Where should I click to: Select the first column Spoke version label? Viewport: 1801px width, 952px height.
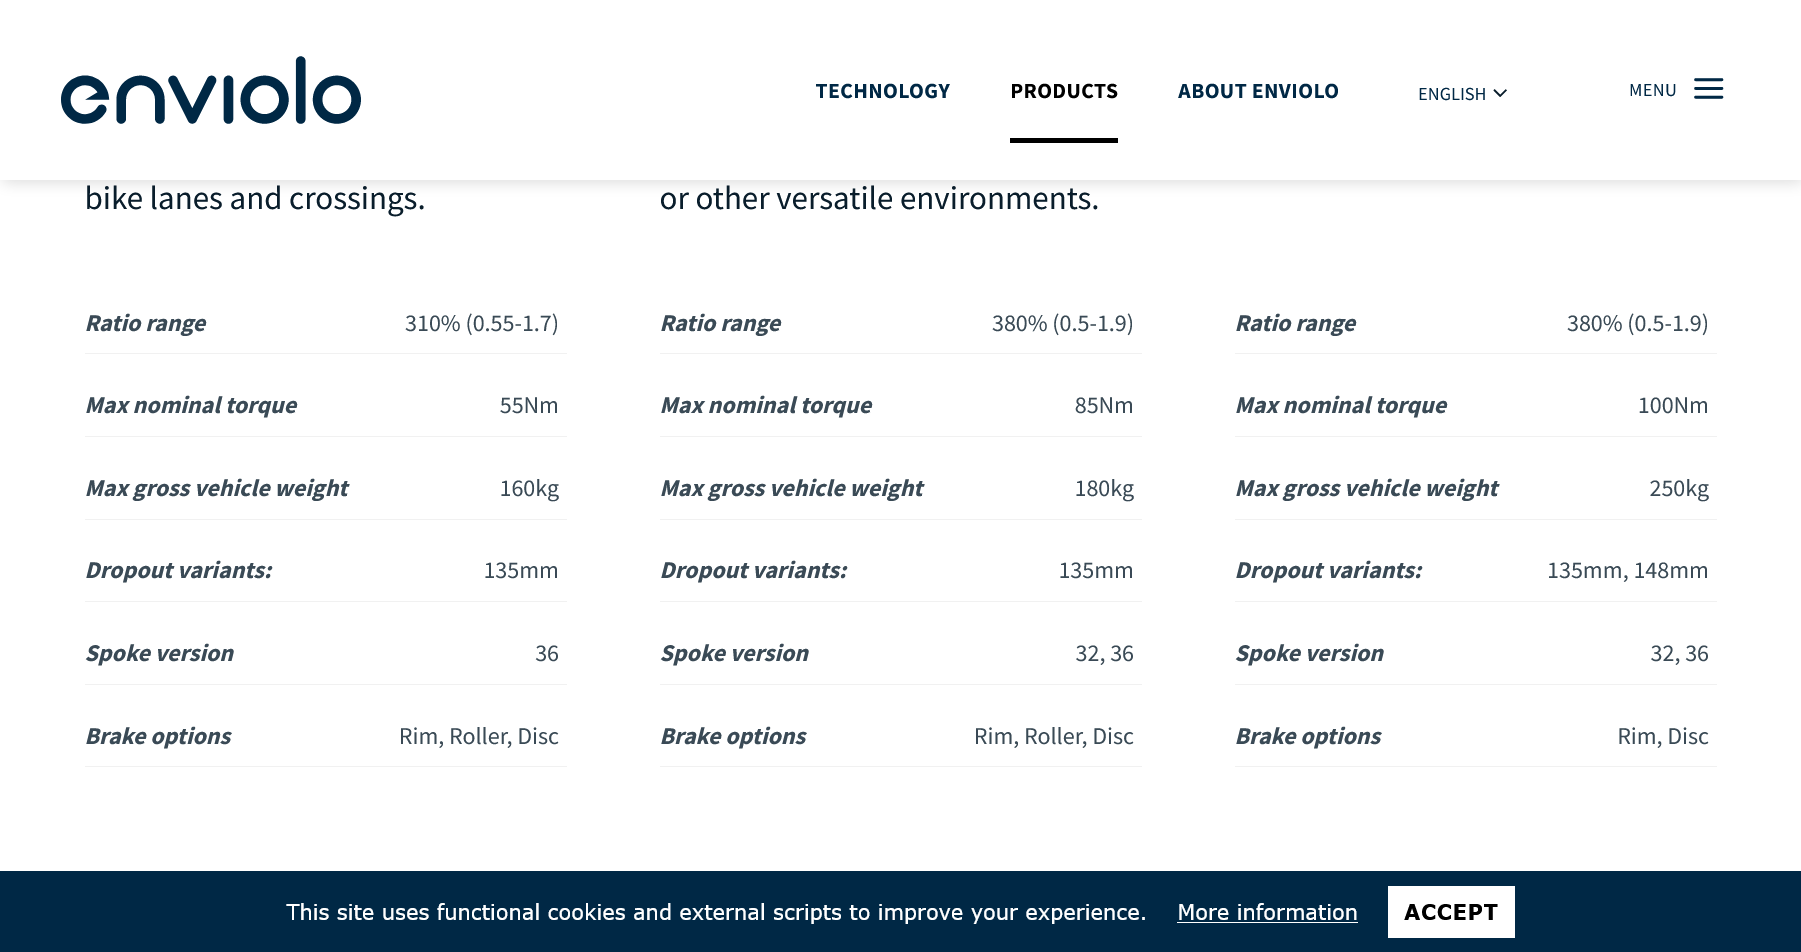click(160, 653)
